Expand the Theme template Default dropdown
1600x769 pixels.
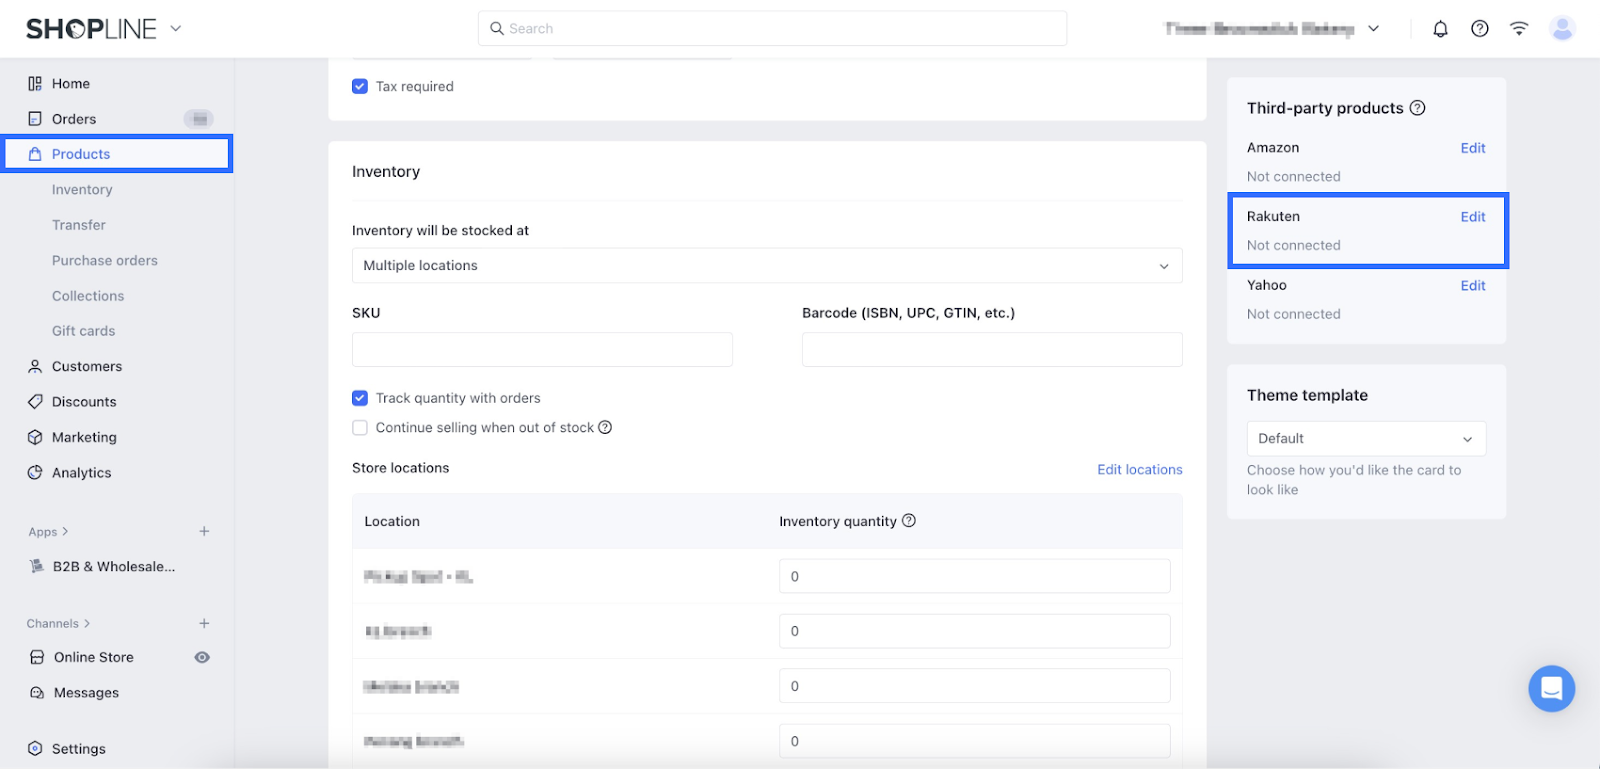pos(1366,439)
